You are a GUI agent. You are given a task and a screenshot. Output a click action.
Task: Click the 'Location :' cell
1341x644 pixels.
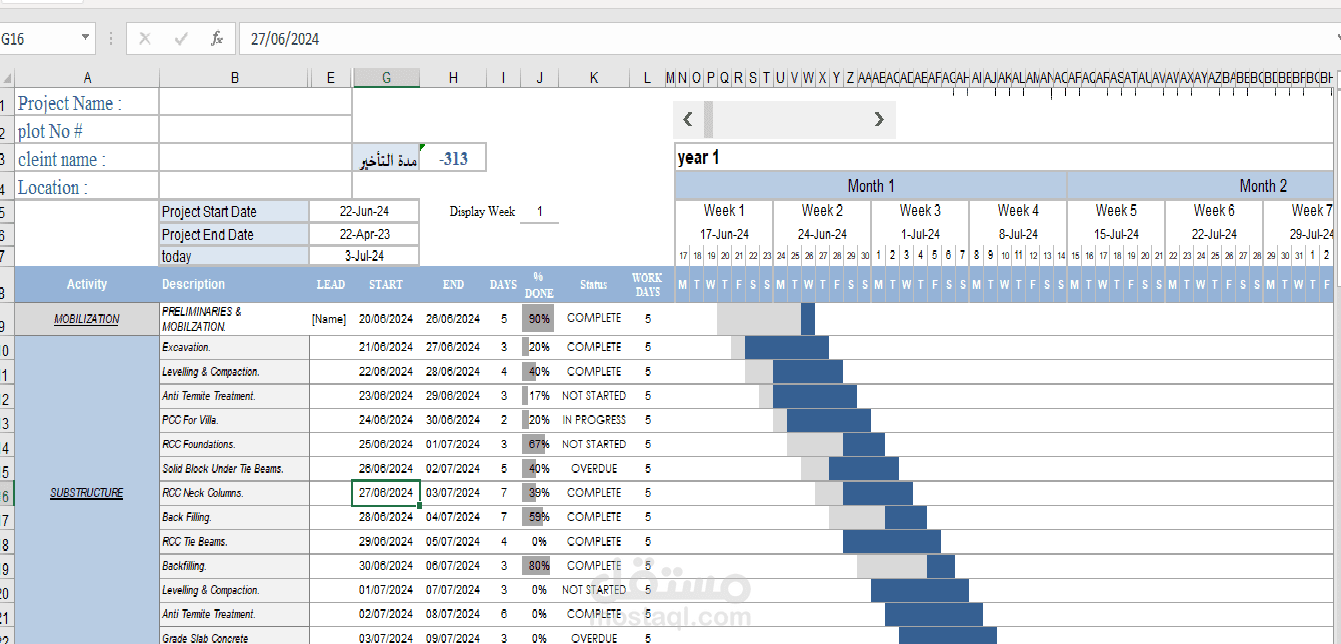point(87,187)
